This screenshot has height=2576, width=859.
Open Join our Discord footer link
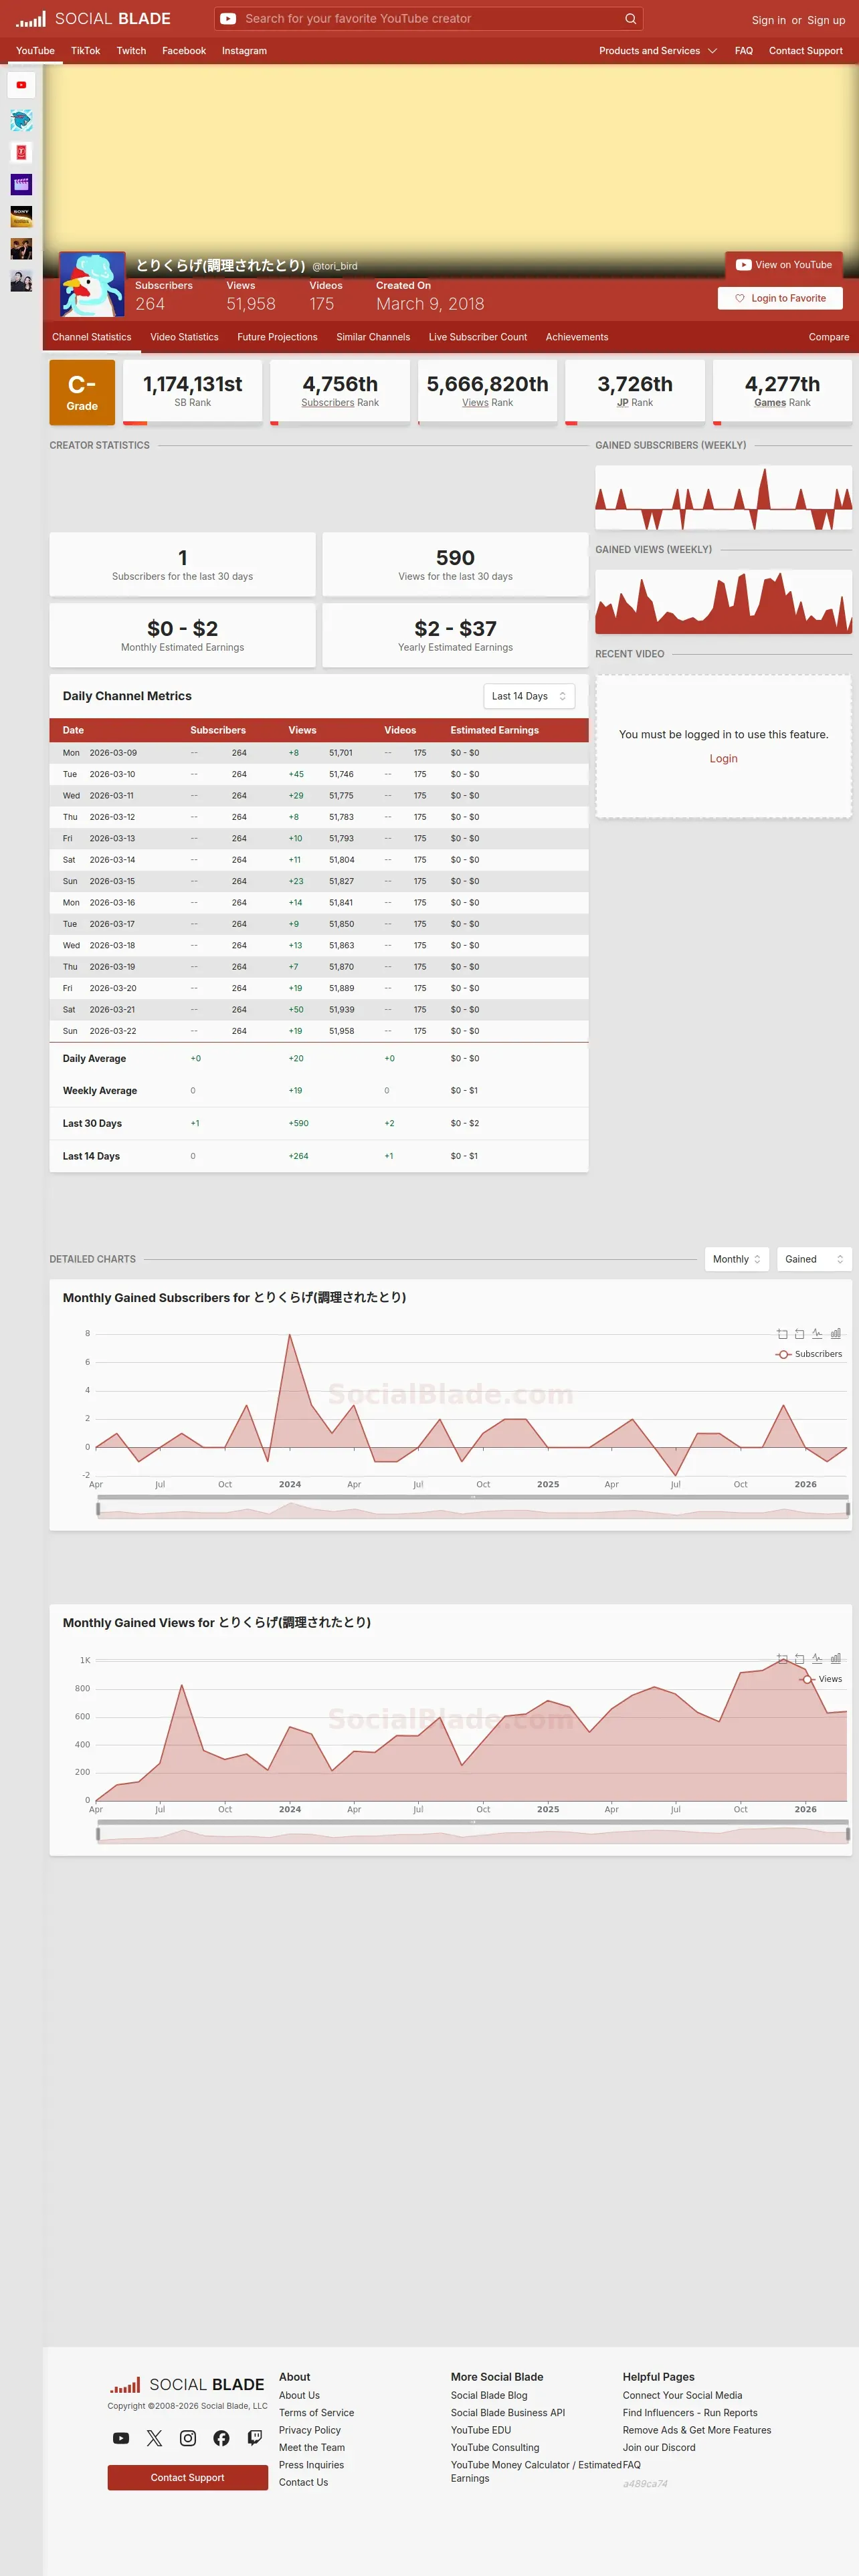click(x=659, y=2448)
